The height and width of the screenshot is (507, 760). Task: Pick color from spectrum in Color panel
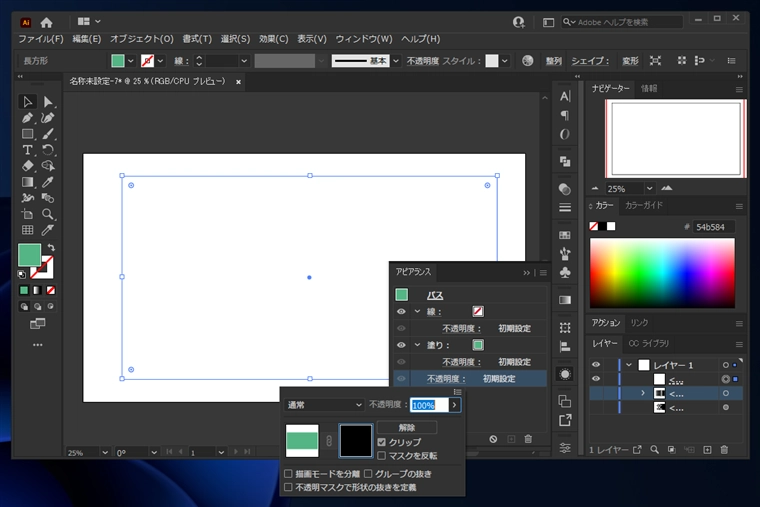tap(662, 273)
